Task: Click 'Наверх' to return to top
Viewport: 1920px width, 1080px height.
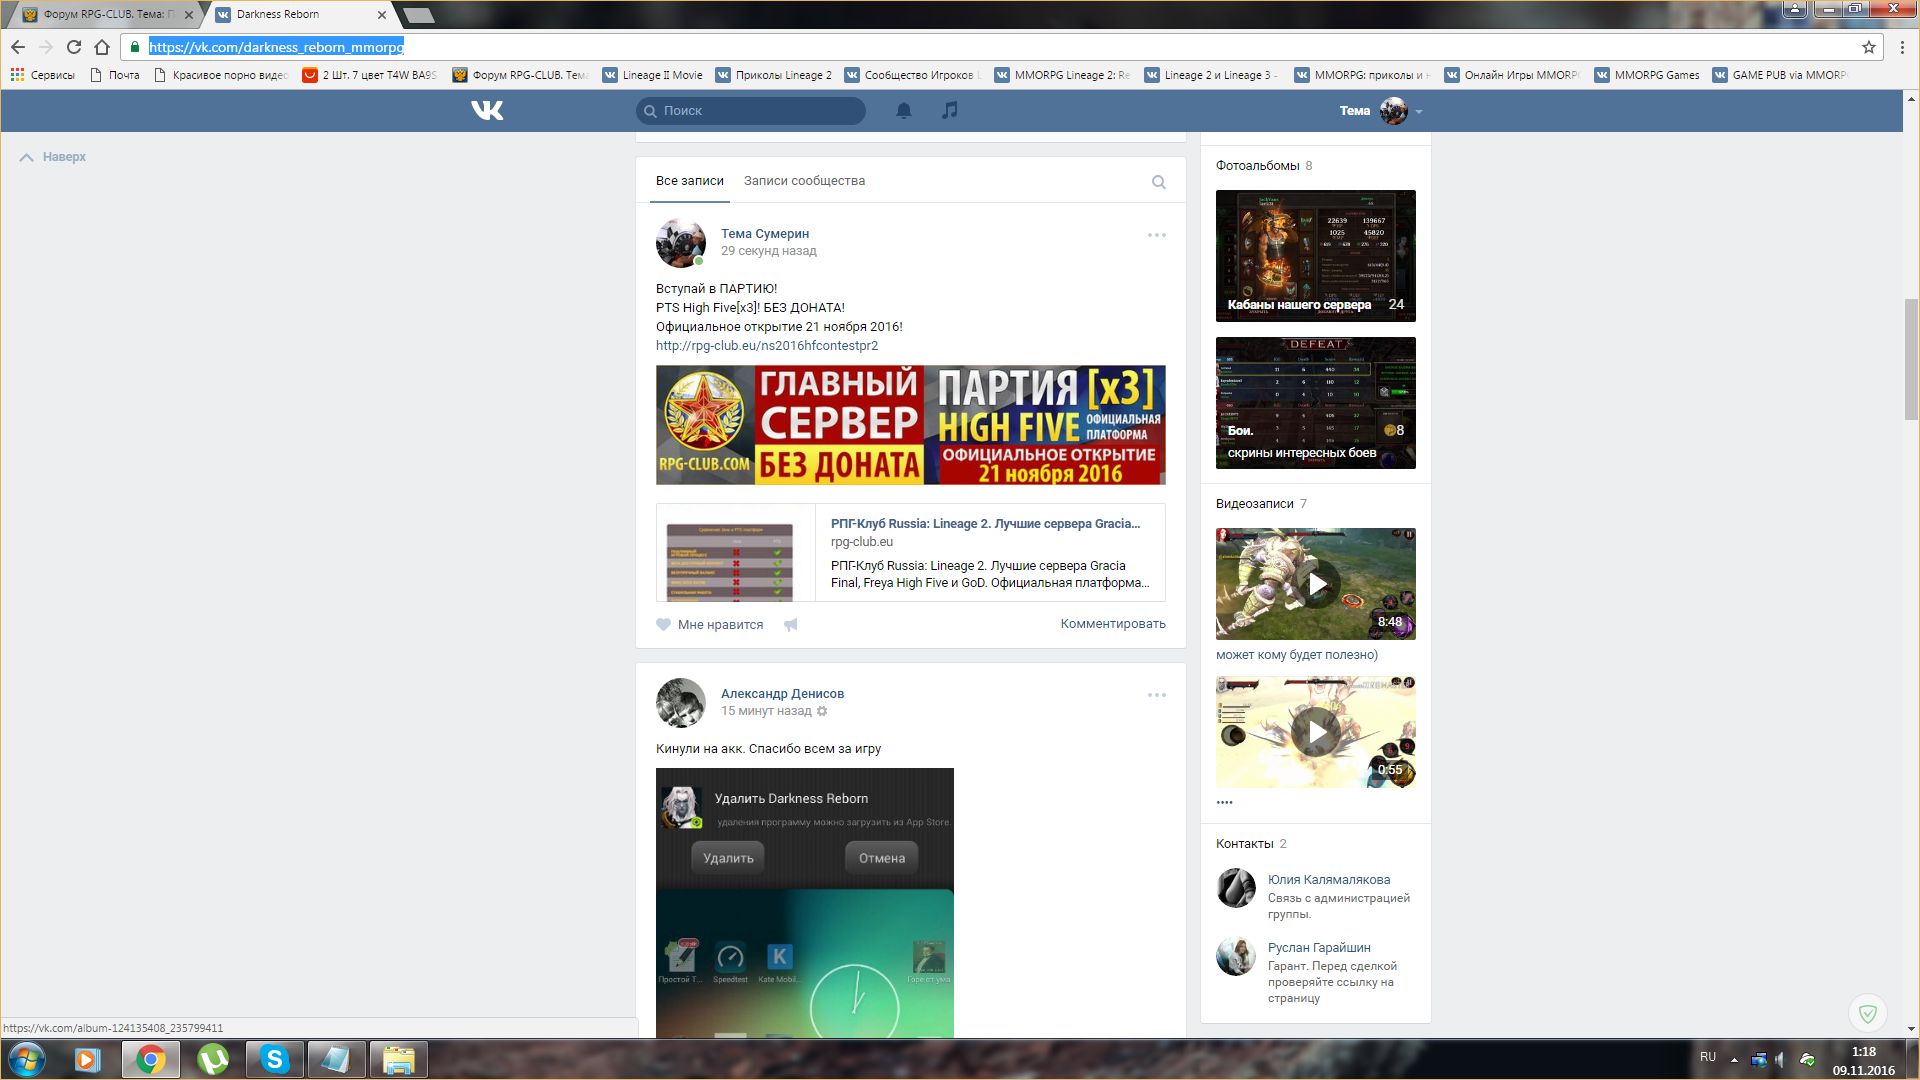Action: pos(53,157)
